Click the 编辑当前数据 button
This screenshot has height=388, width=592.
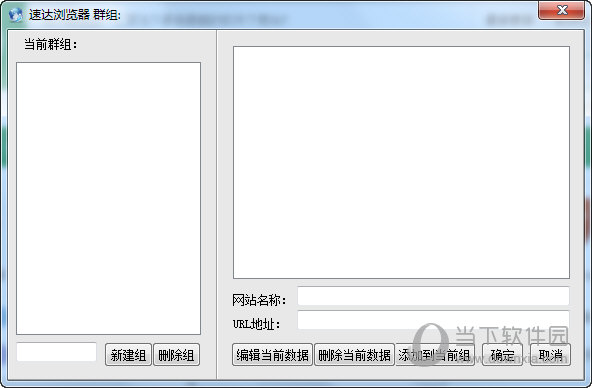(272, 355)
